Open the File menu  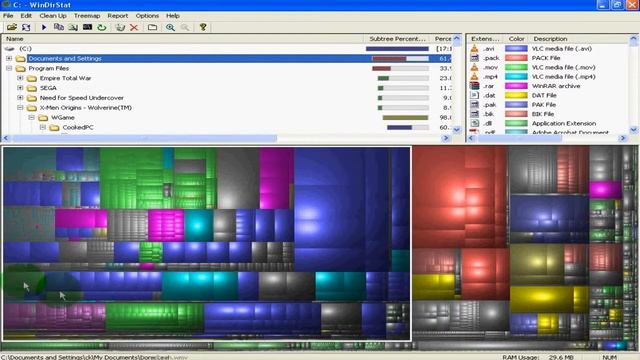(8, 16)
